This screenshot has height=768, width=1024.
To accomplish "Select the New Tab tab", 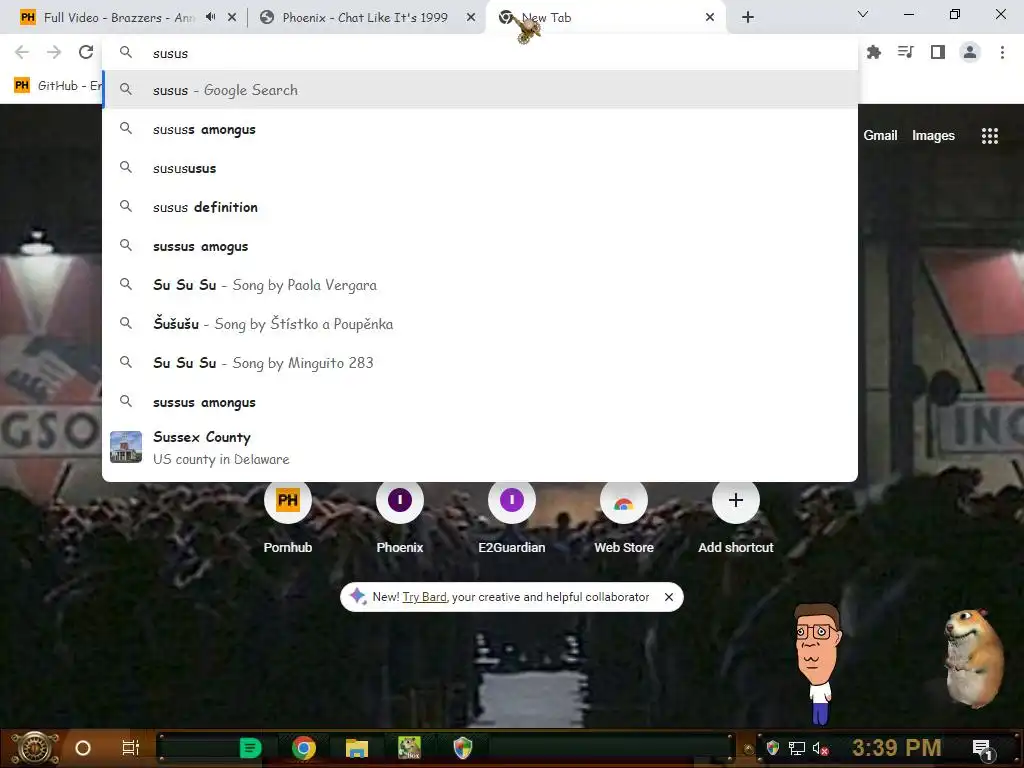I will (x=604, y=18).
